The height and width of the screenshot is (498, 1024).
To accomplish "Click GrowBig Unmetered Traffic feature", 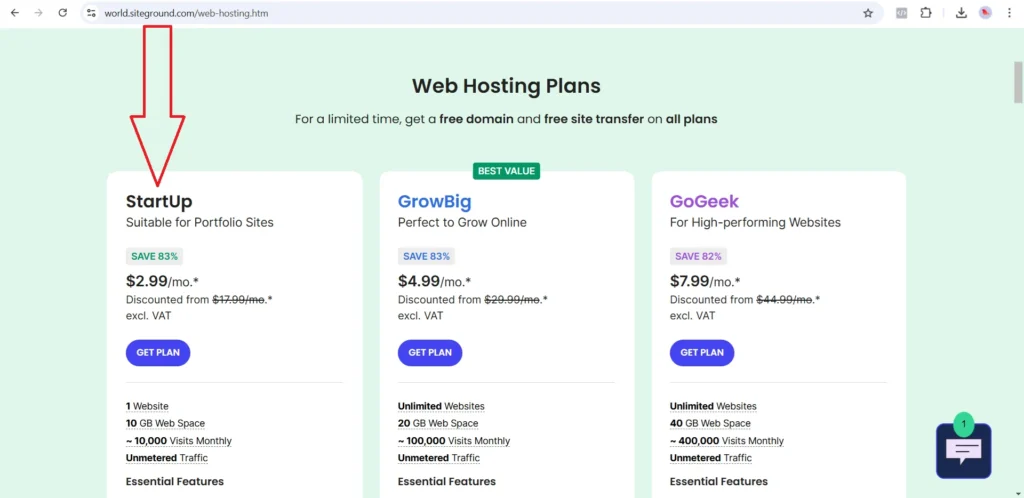I will (439, 458).
